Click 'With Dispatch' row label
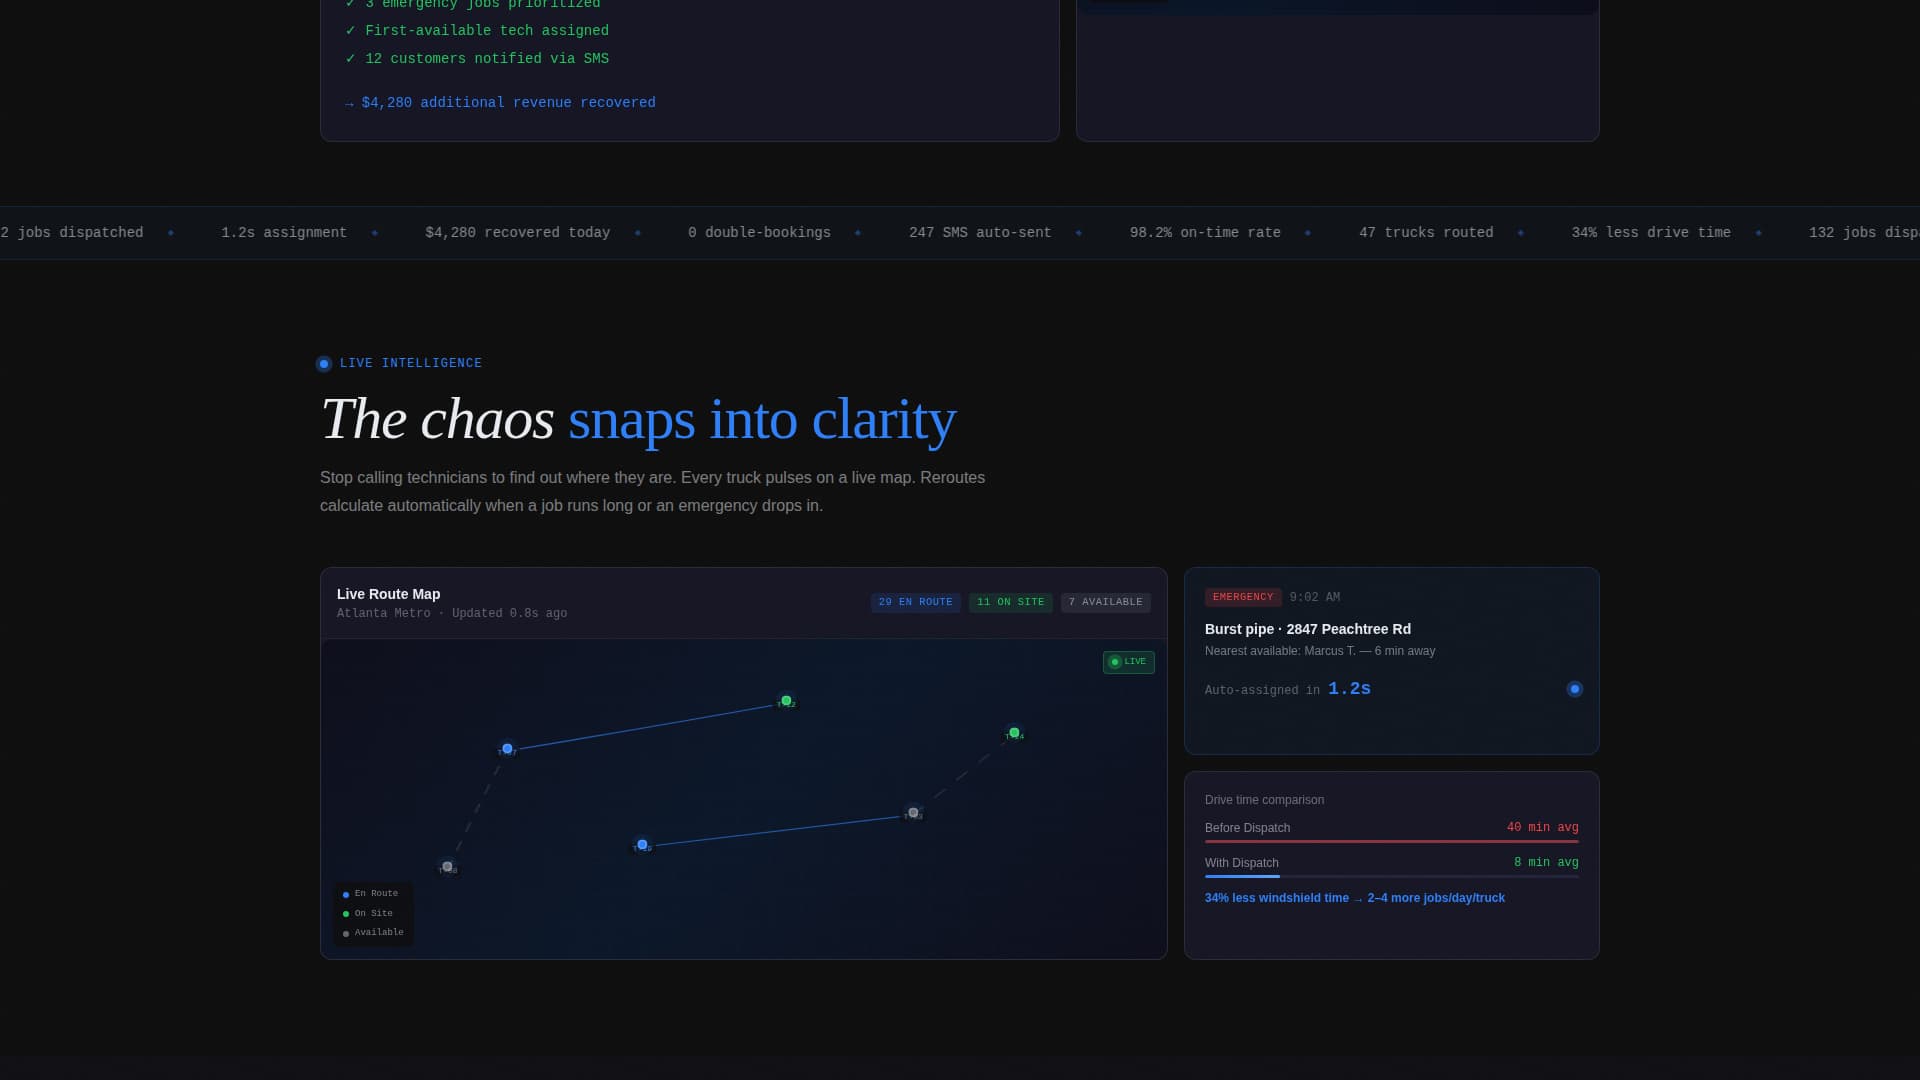 (1242, 863)
